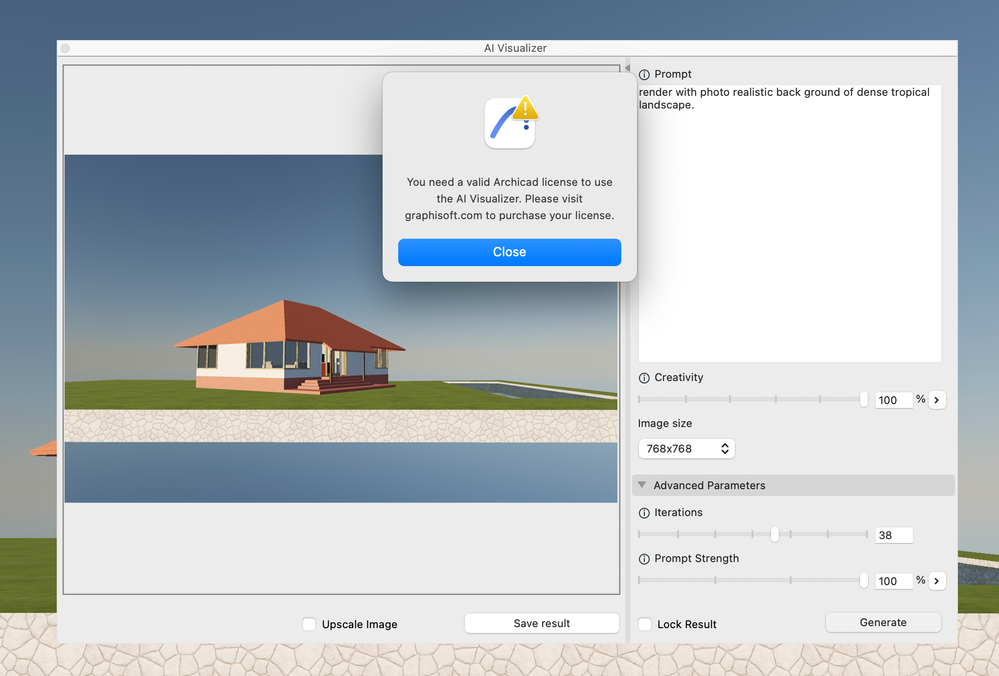Click the Creativity percentage value field
999x676 pixels.
click(894, 400)
